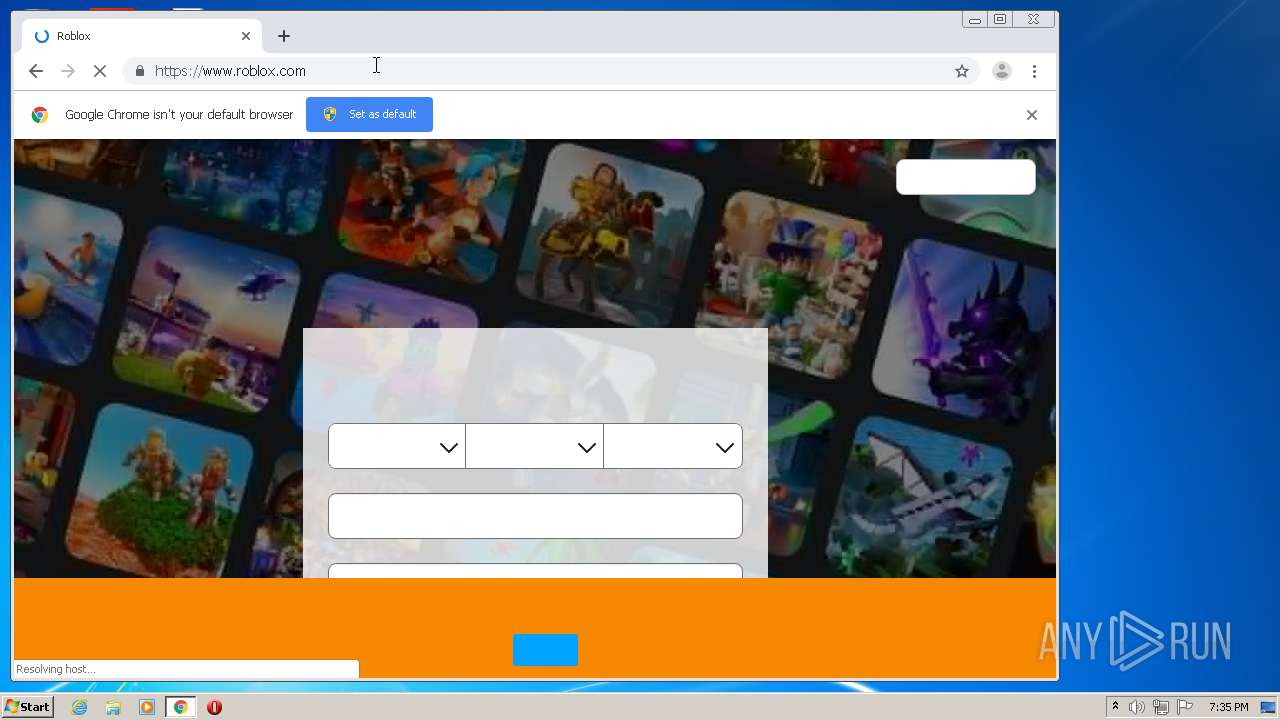This screenshot has width=1280, height=720.
Task: Open the volume speaker icon
Action: click(1137, 707)
